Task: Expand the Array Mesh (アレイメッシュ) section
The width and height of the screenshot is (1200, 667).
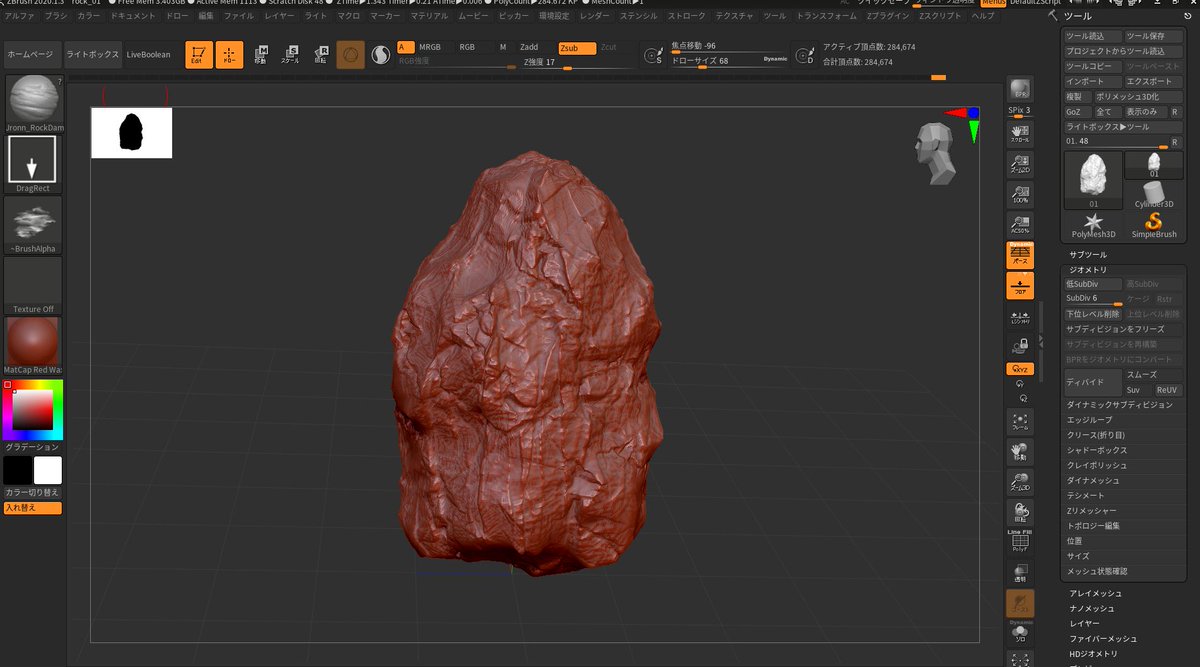Action: point(1095,593)
